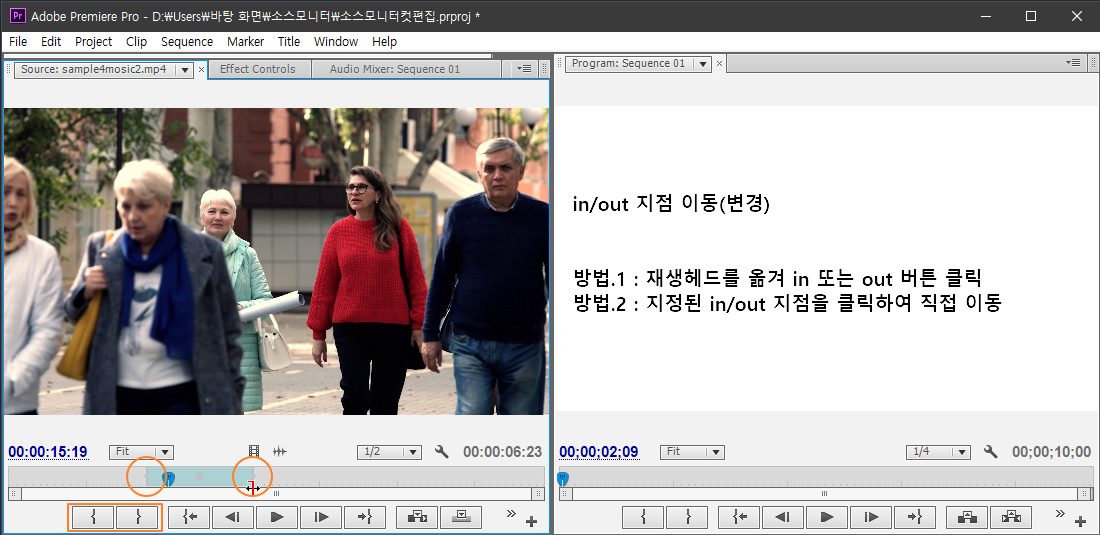Click Program monitor zoom scroll bar

(x=825, y=494)
